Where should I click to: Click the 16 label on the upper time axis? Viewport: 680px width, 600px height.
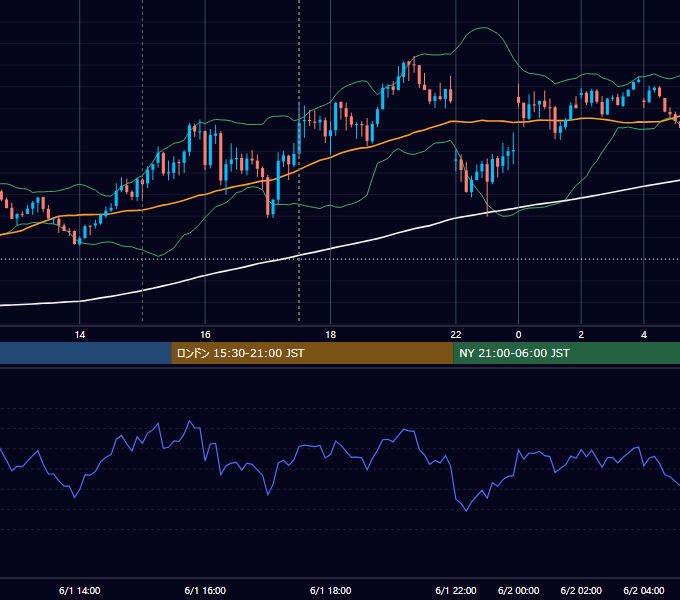(205, 335)
